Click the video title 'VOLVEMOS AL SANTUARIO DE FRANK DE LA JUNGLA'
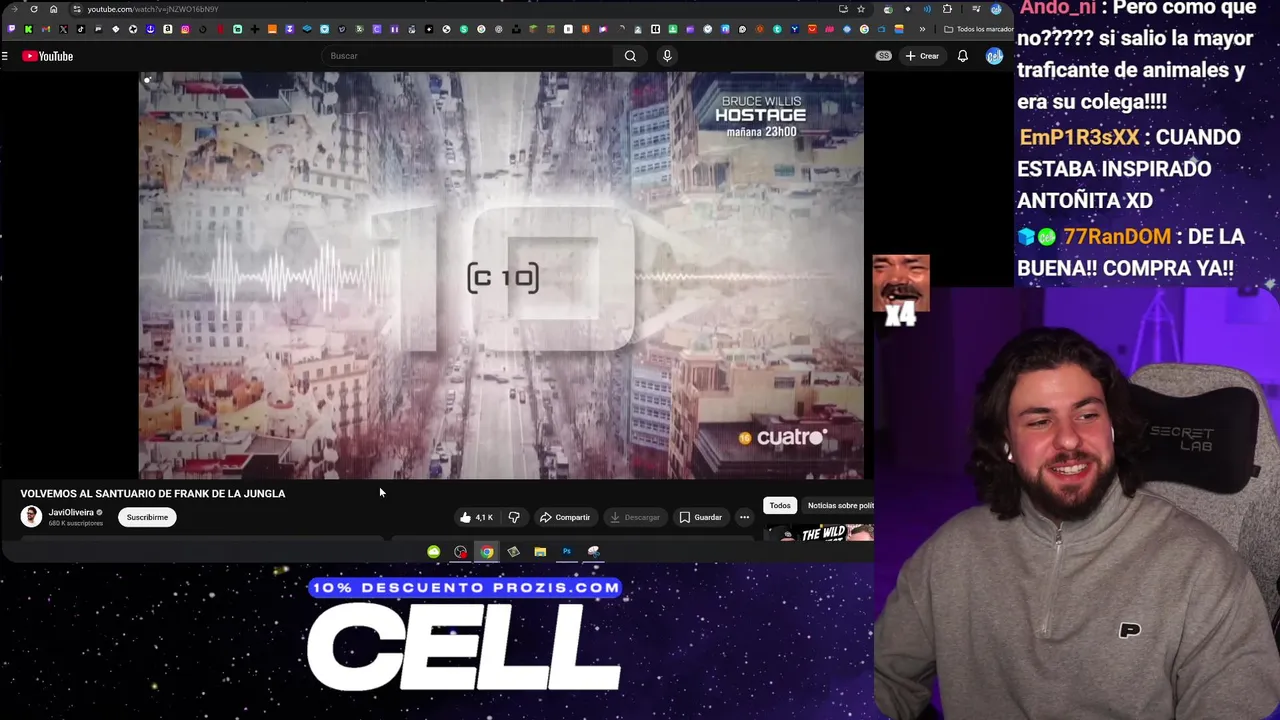1280x720 pixels. click(x=153, y=493)
